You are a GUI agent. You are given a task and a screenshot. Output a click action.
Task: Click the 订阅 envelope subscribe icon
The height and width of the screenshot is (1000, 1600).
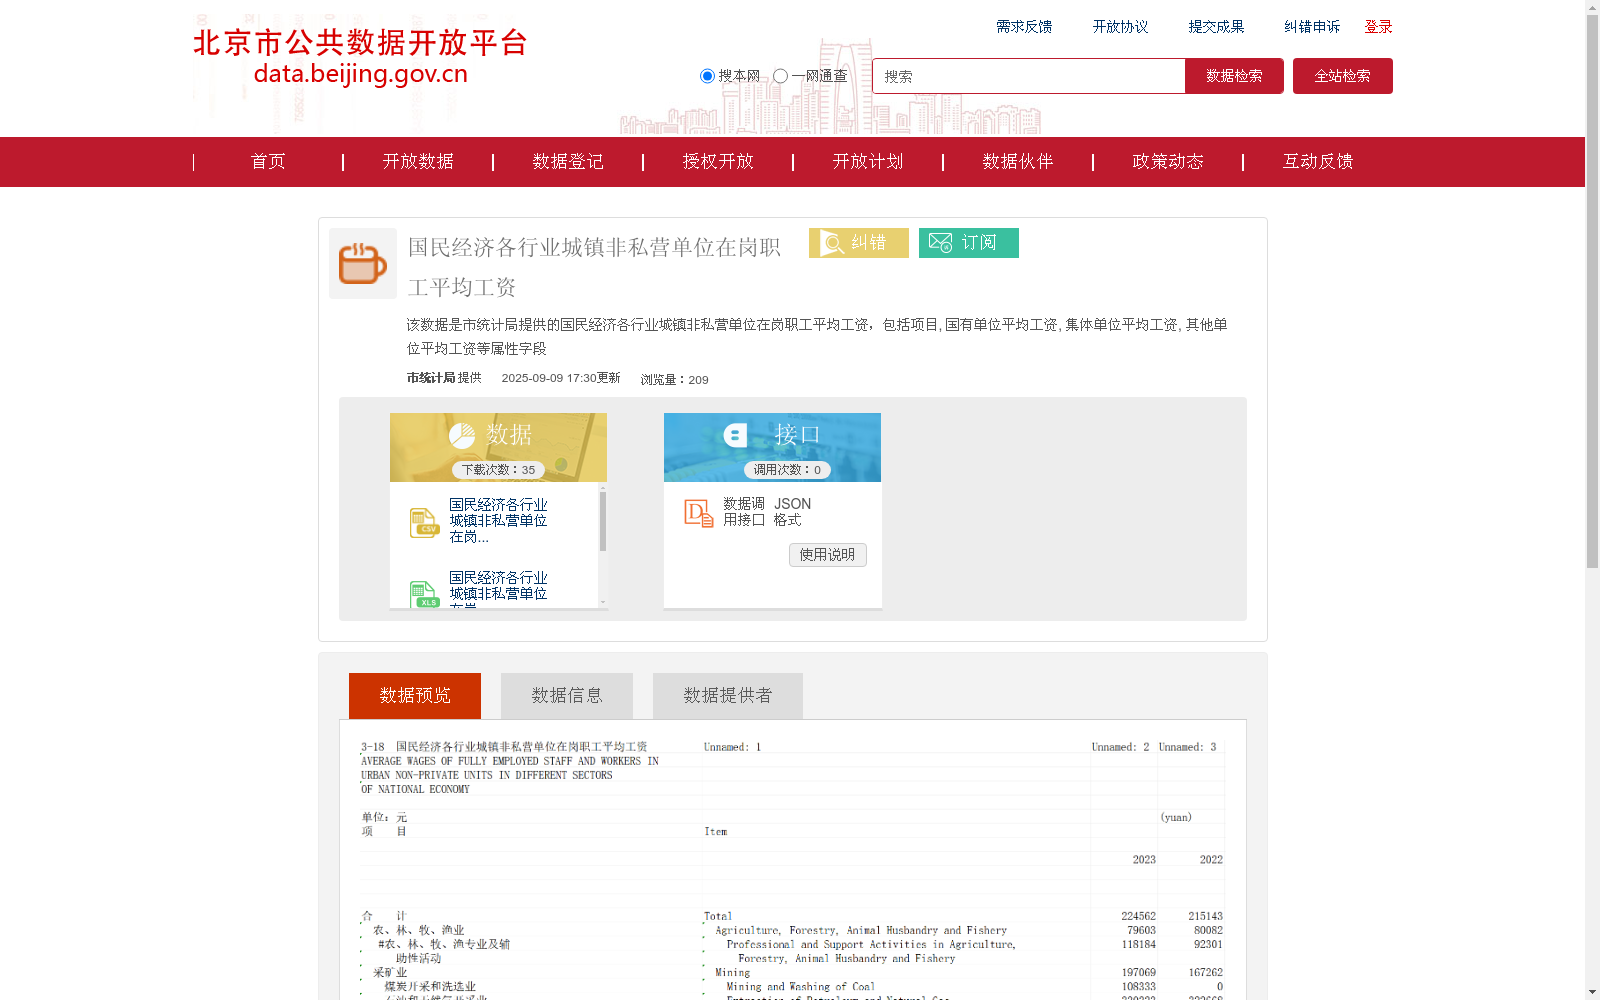click(941, 242)
